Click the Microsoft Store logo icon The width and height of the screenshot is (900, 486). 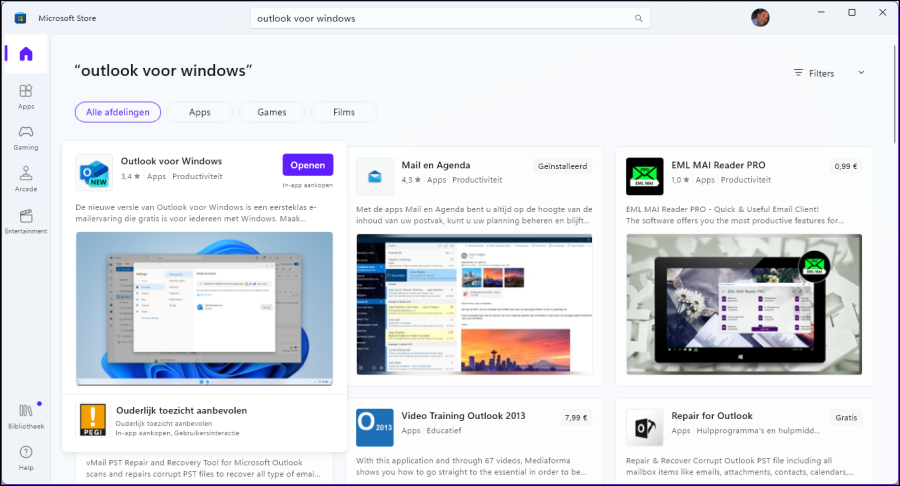coord(20,18)
